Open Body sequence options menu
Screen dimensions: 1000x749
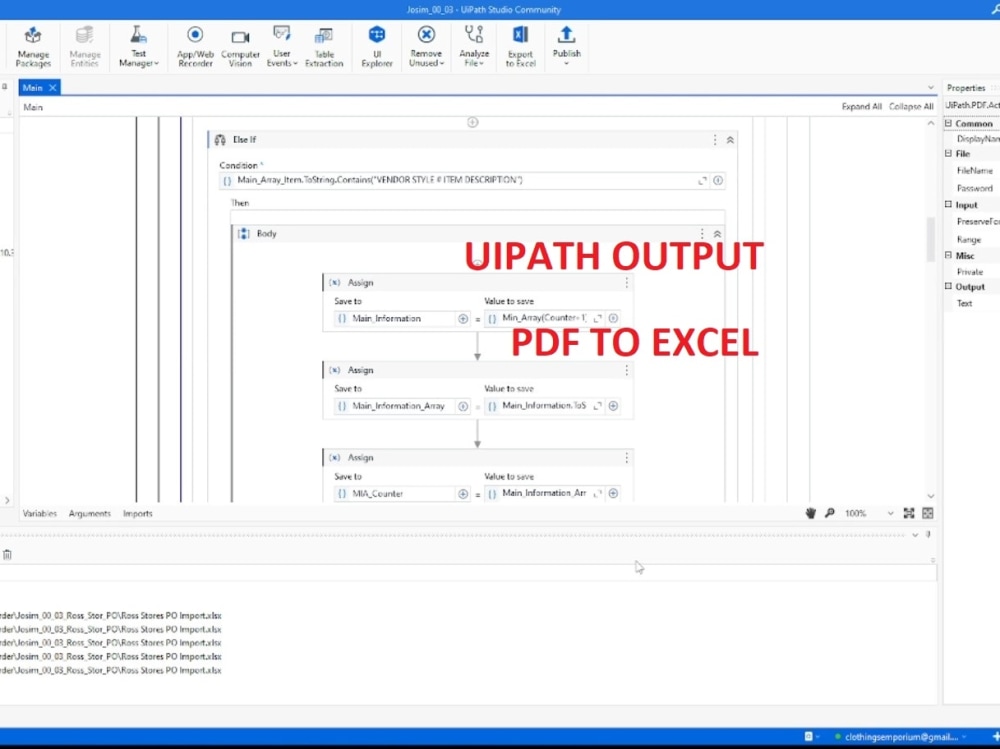702,234
